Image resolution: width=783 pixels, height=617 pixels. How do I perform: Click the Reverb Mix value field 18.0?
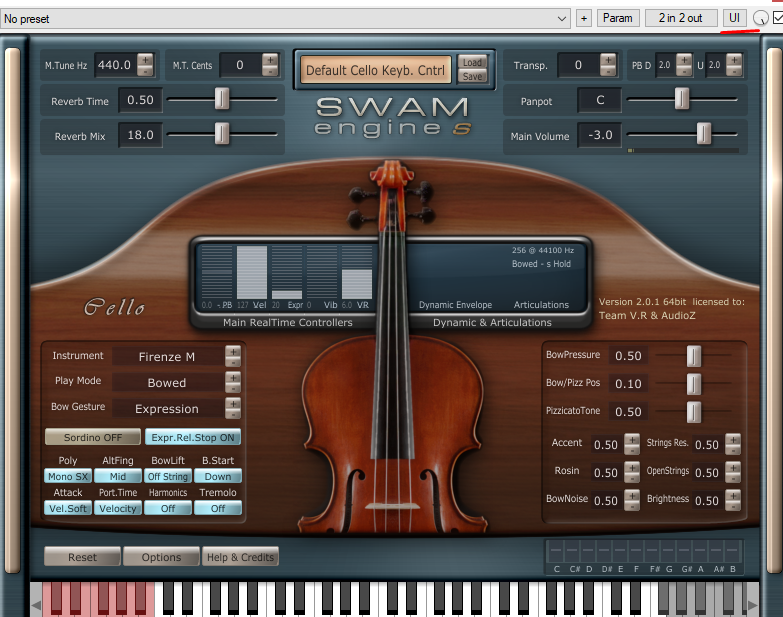click(x=140, y=135)
